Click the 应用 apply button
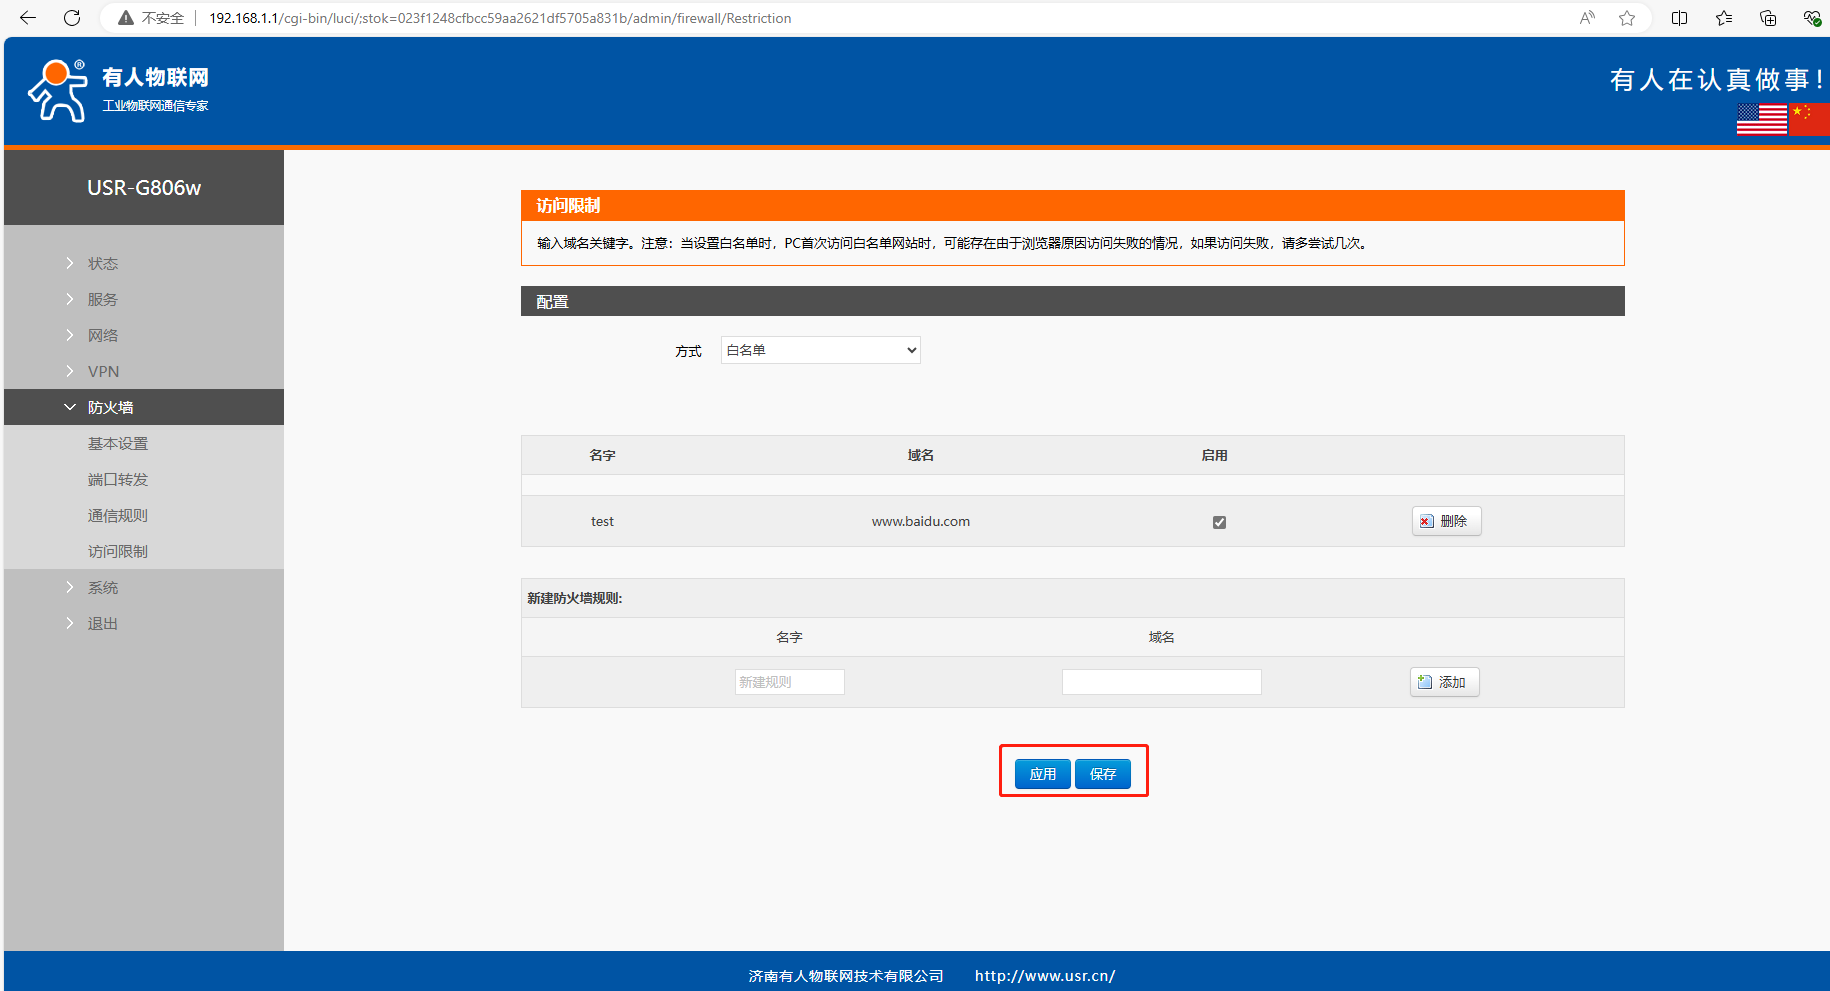 click(x=1042, y=774)
